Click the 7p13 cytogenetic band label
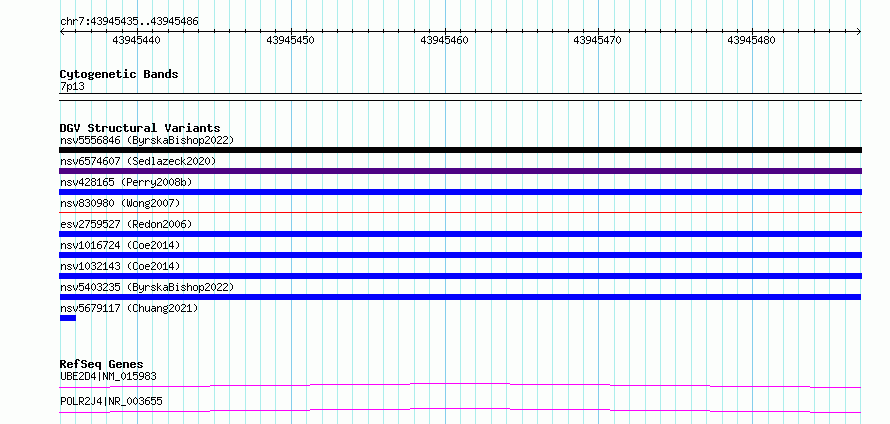The height and width of the screenshot is (424, 890). point(72,86)
